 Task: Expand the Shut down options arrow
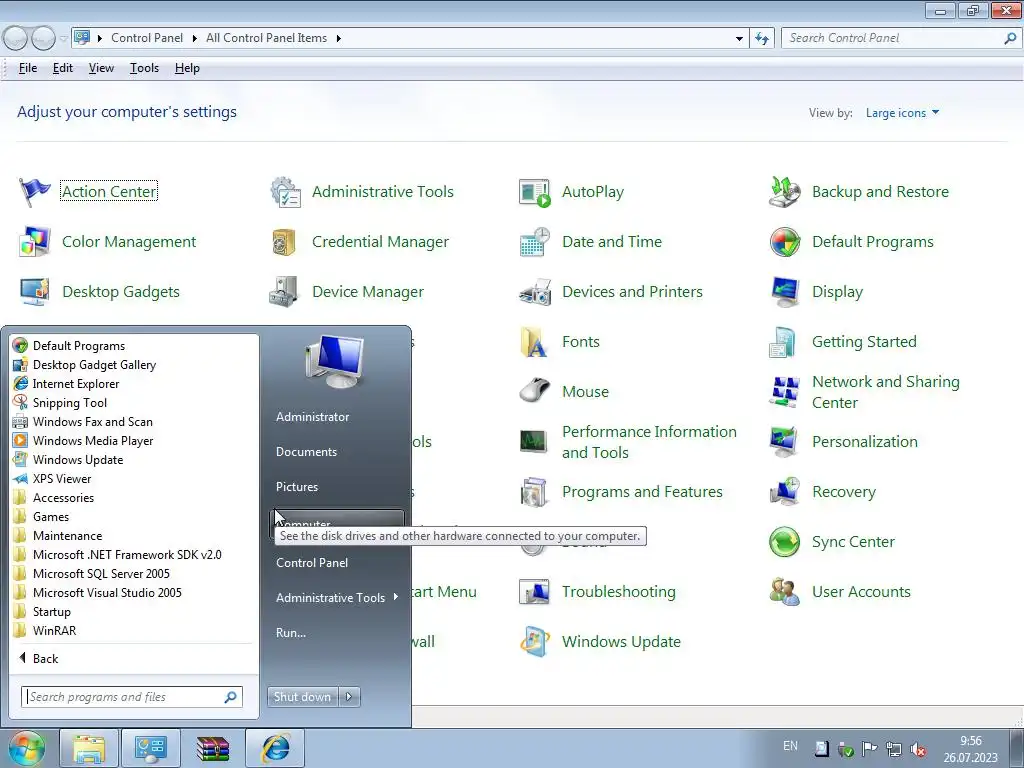pyautogui.click(x=349, y=697)
